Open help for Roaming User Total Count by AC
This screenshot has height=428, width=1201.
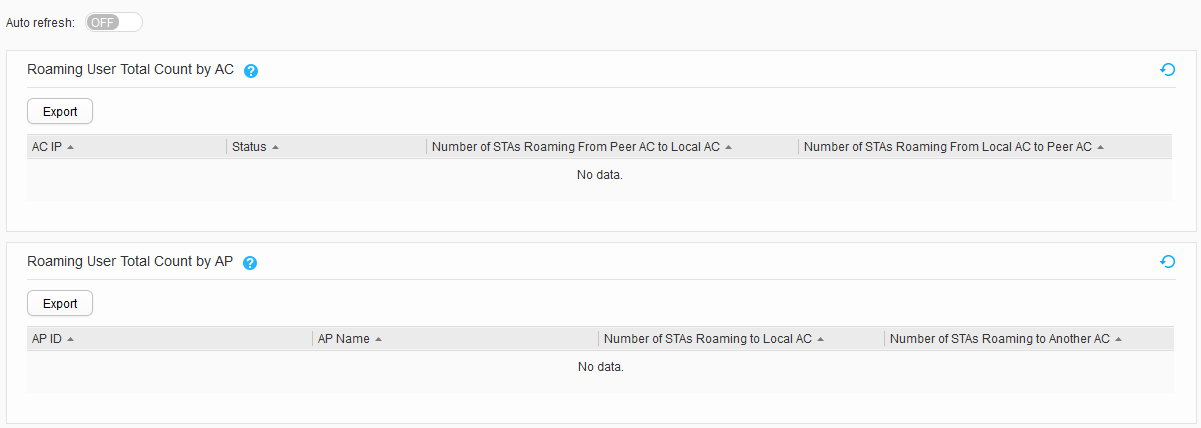[251, 71]
